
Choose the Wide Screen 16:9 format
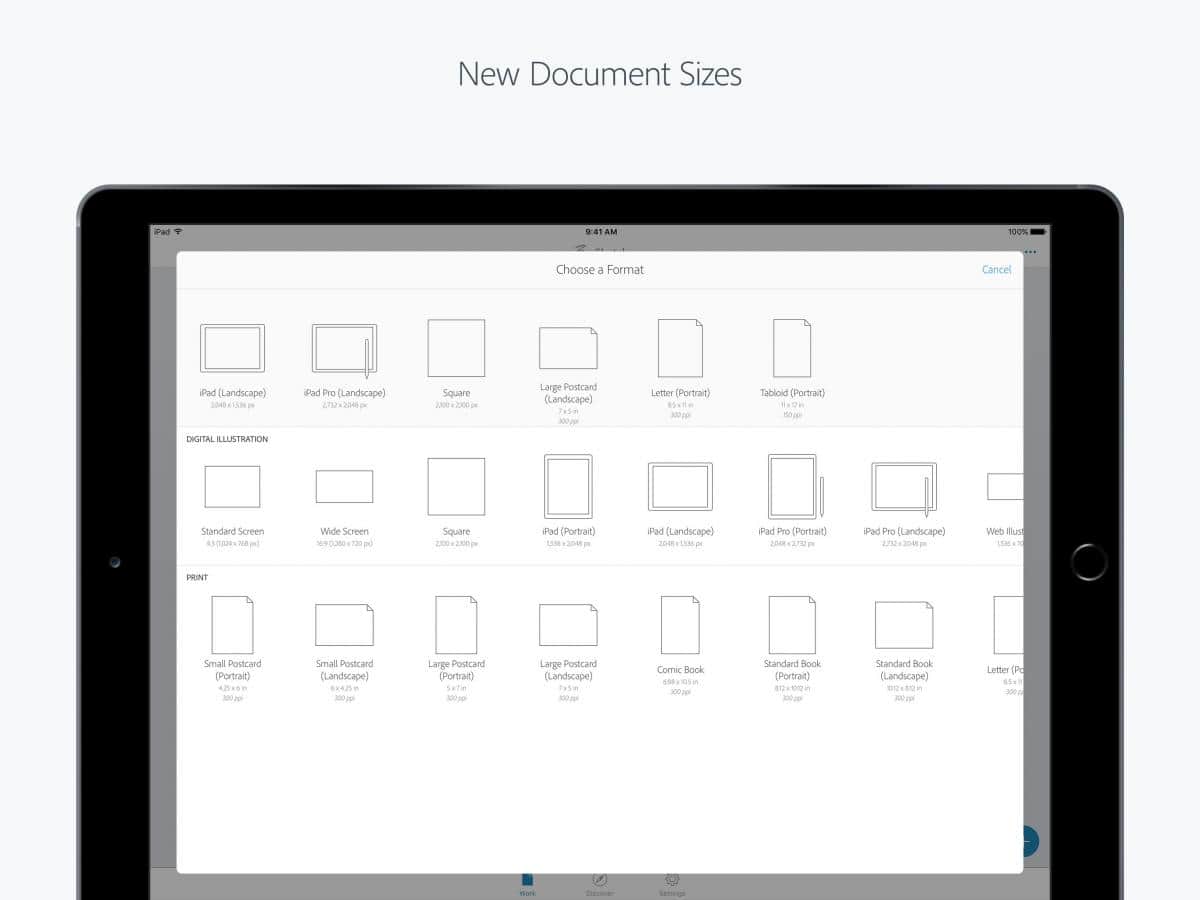[344, 487]
